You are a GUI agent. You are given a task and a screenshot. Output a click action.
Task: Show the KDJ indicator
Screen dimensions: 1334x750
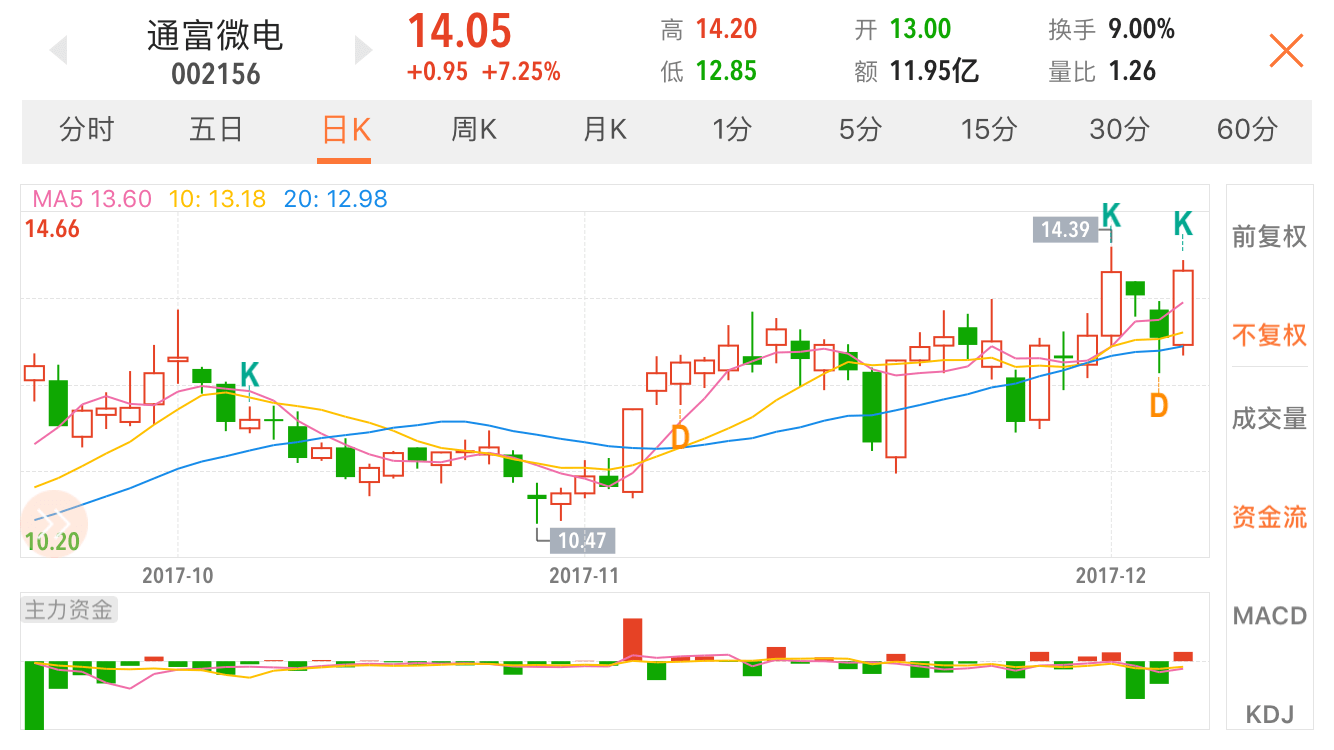[x=1269, y=715]
